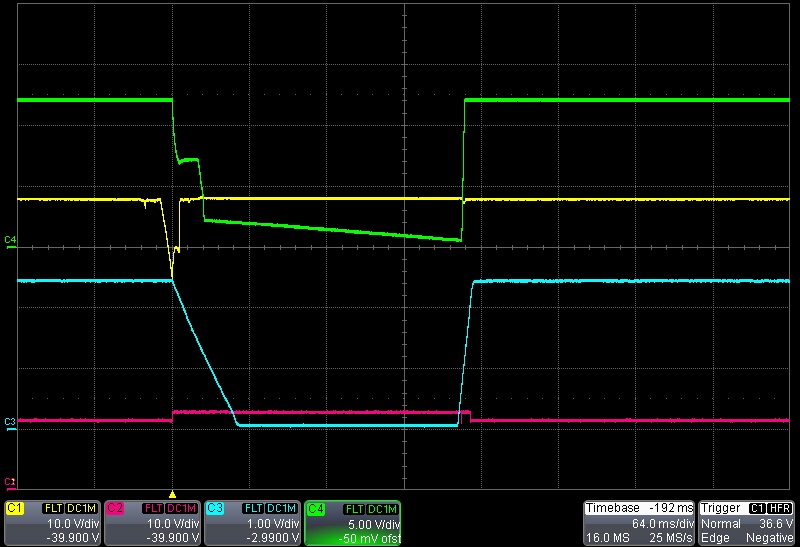Open the Timebase descriptor box
This screenshot has height=547, width=800.
pos(639,523)
